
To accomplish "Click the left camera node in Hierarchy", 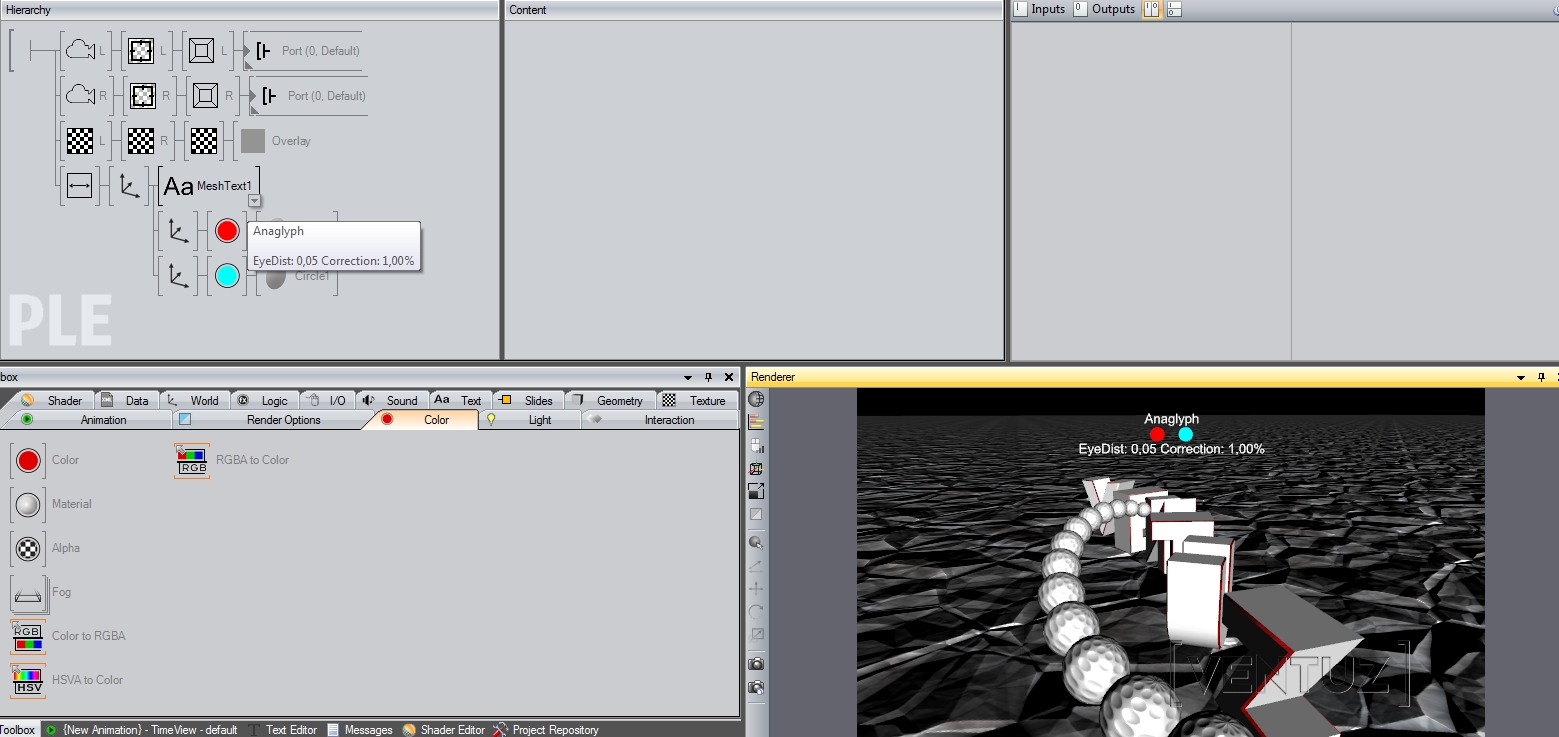I will coord(80,51).
